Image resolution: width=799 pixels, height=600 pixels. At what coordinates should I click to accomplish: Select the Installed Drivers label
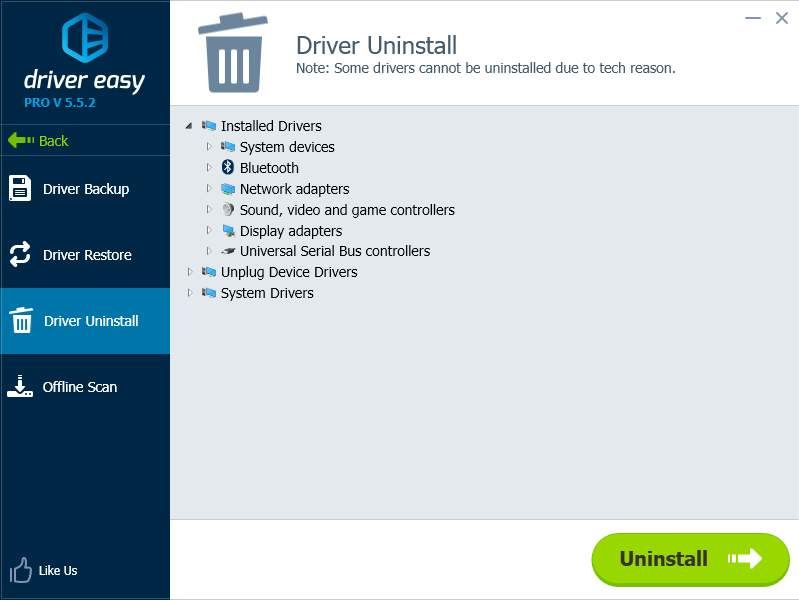click(x=271, y=126)
